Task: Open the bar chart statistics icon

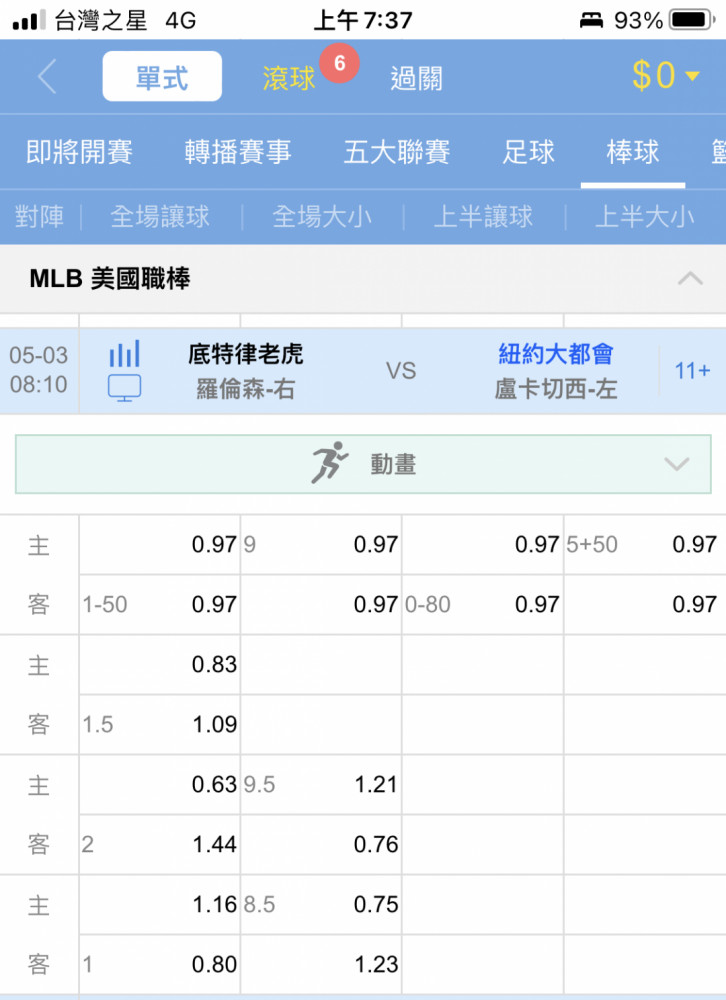Action: (124, 354)
